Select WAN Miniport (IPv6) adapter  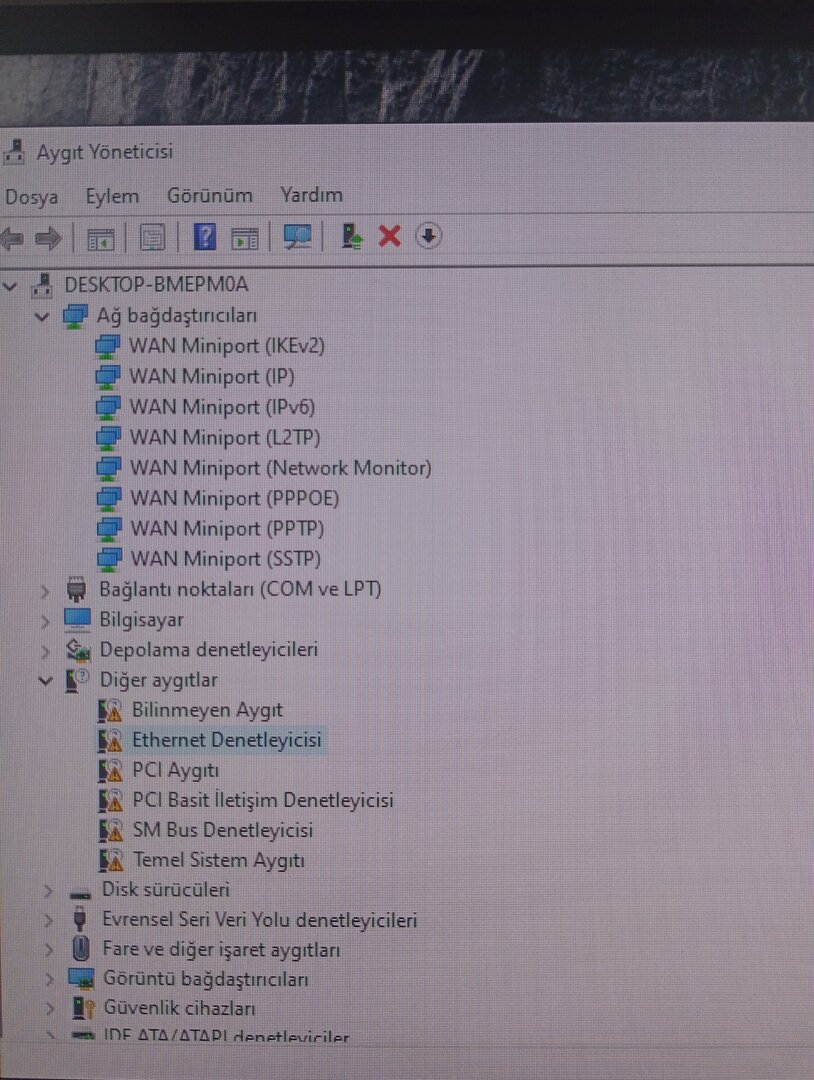click(222, 406)
